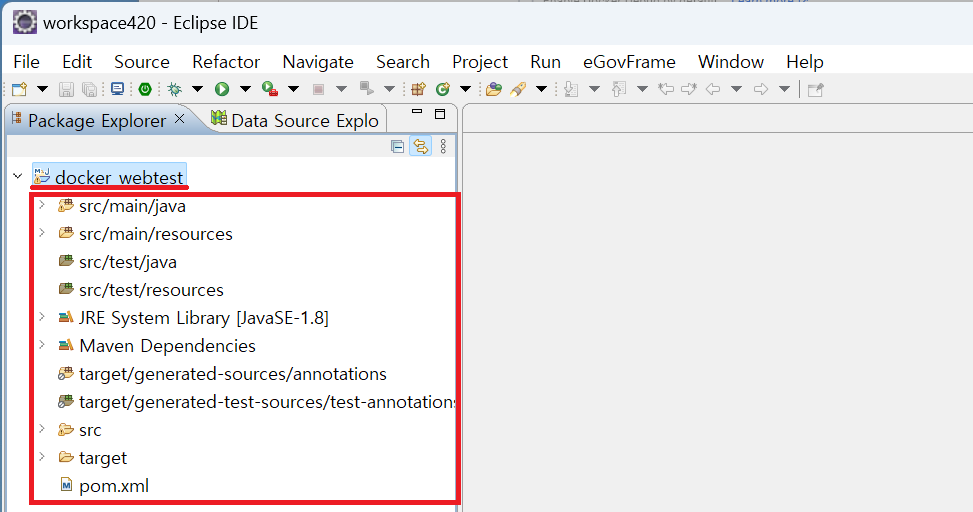Click the Debug bug icon

(x=174, y=89)
